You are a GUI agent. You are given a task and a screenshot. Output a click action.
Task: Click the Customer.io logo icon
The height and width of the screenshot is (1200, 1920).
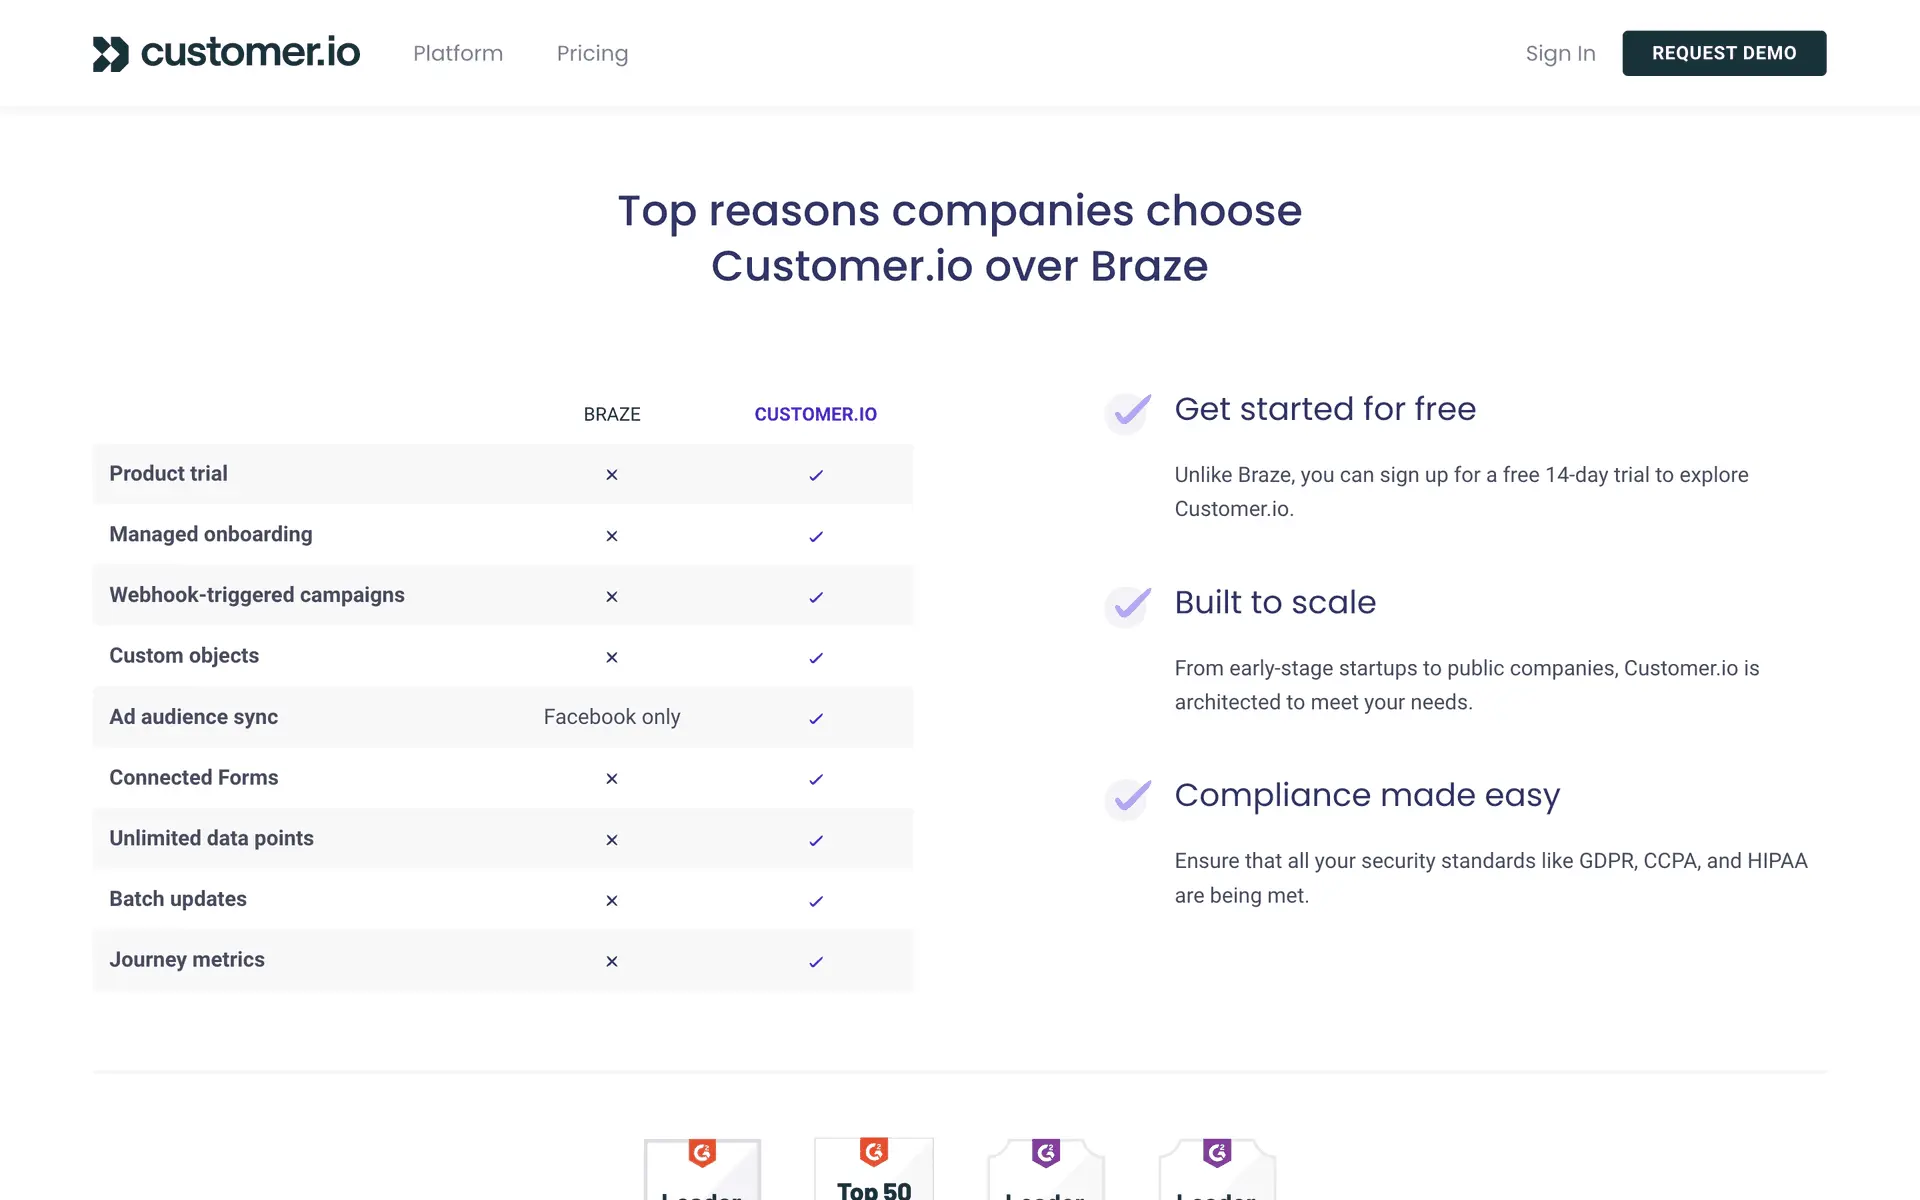tap(111, 54)
